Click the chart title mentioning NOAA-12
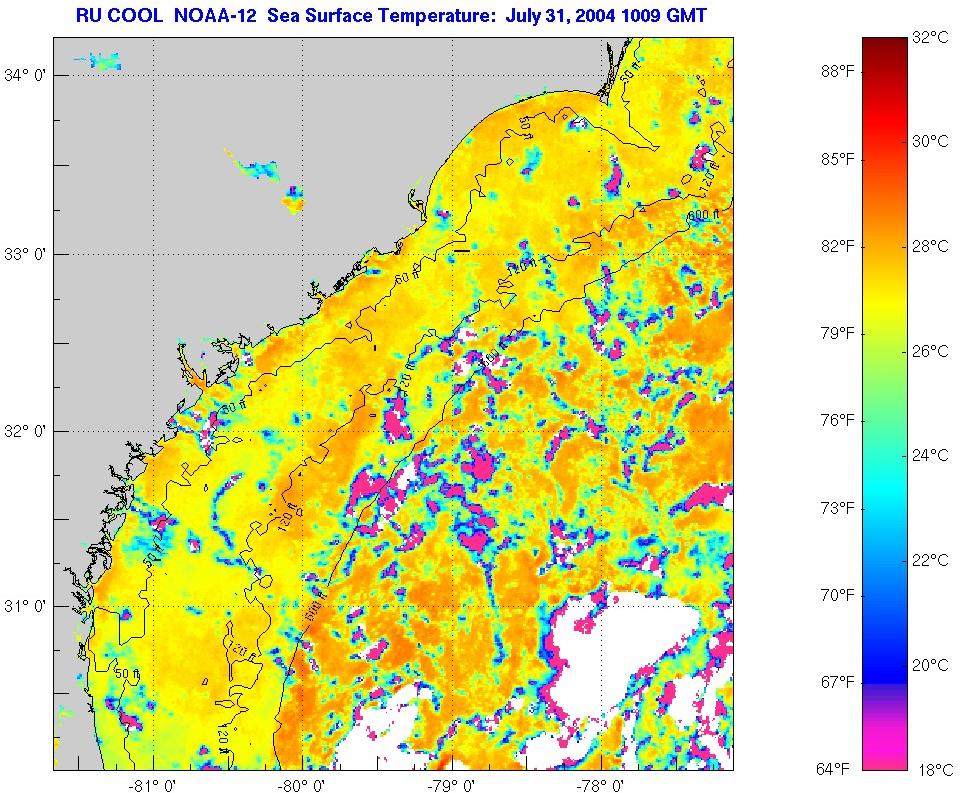This screenshot has height=793, width=960. click(391, 15)
